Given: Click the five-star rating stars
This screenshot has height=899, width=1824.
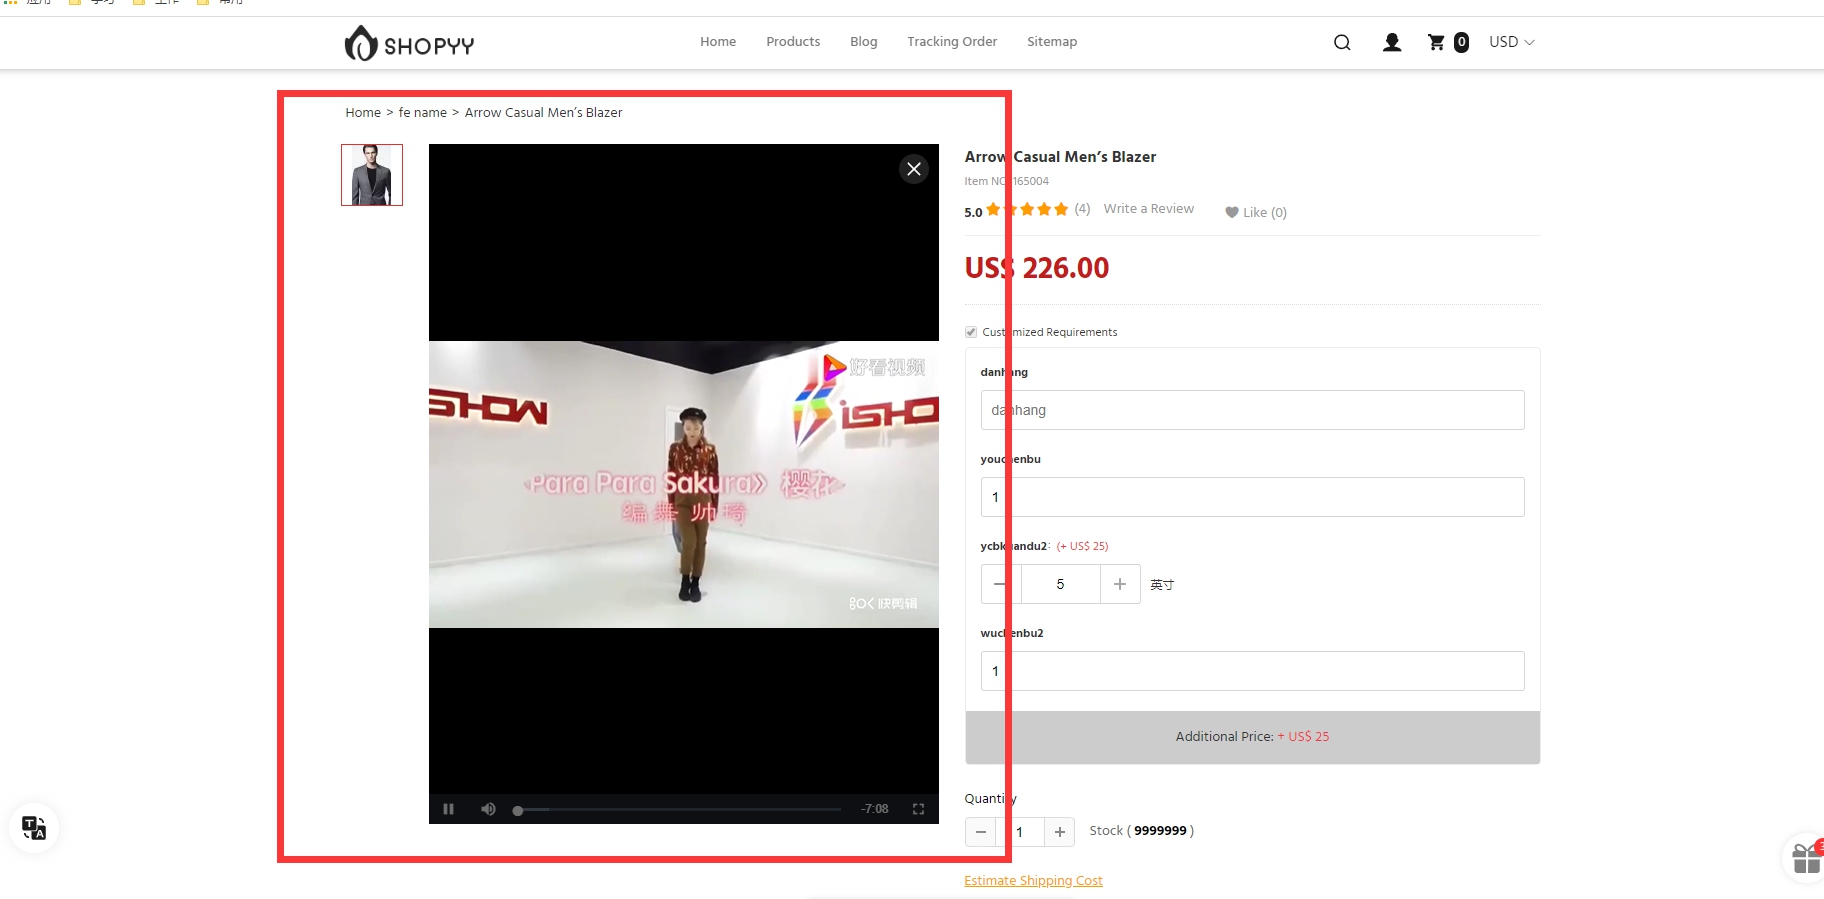Looking at the screenshot, I should click(1027, 209).
